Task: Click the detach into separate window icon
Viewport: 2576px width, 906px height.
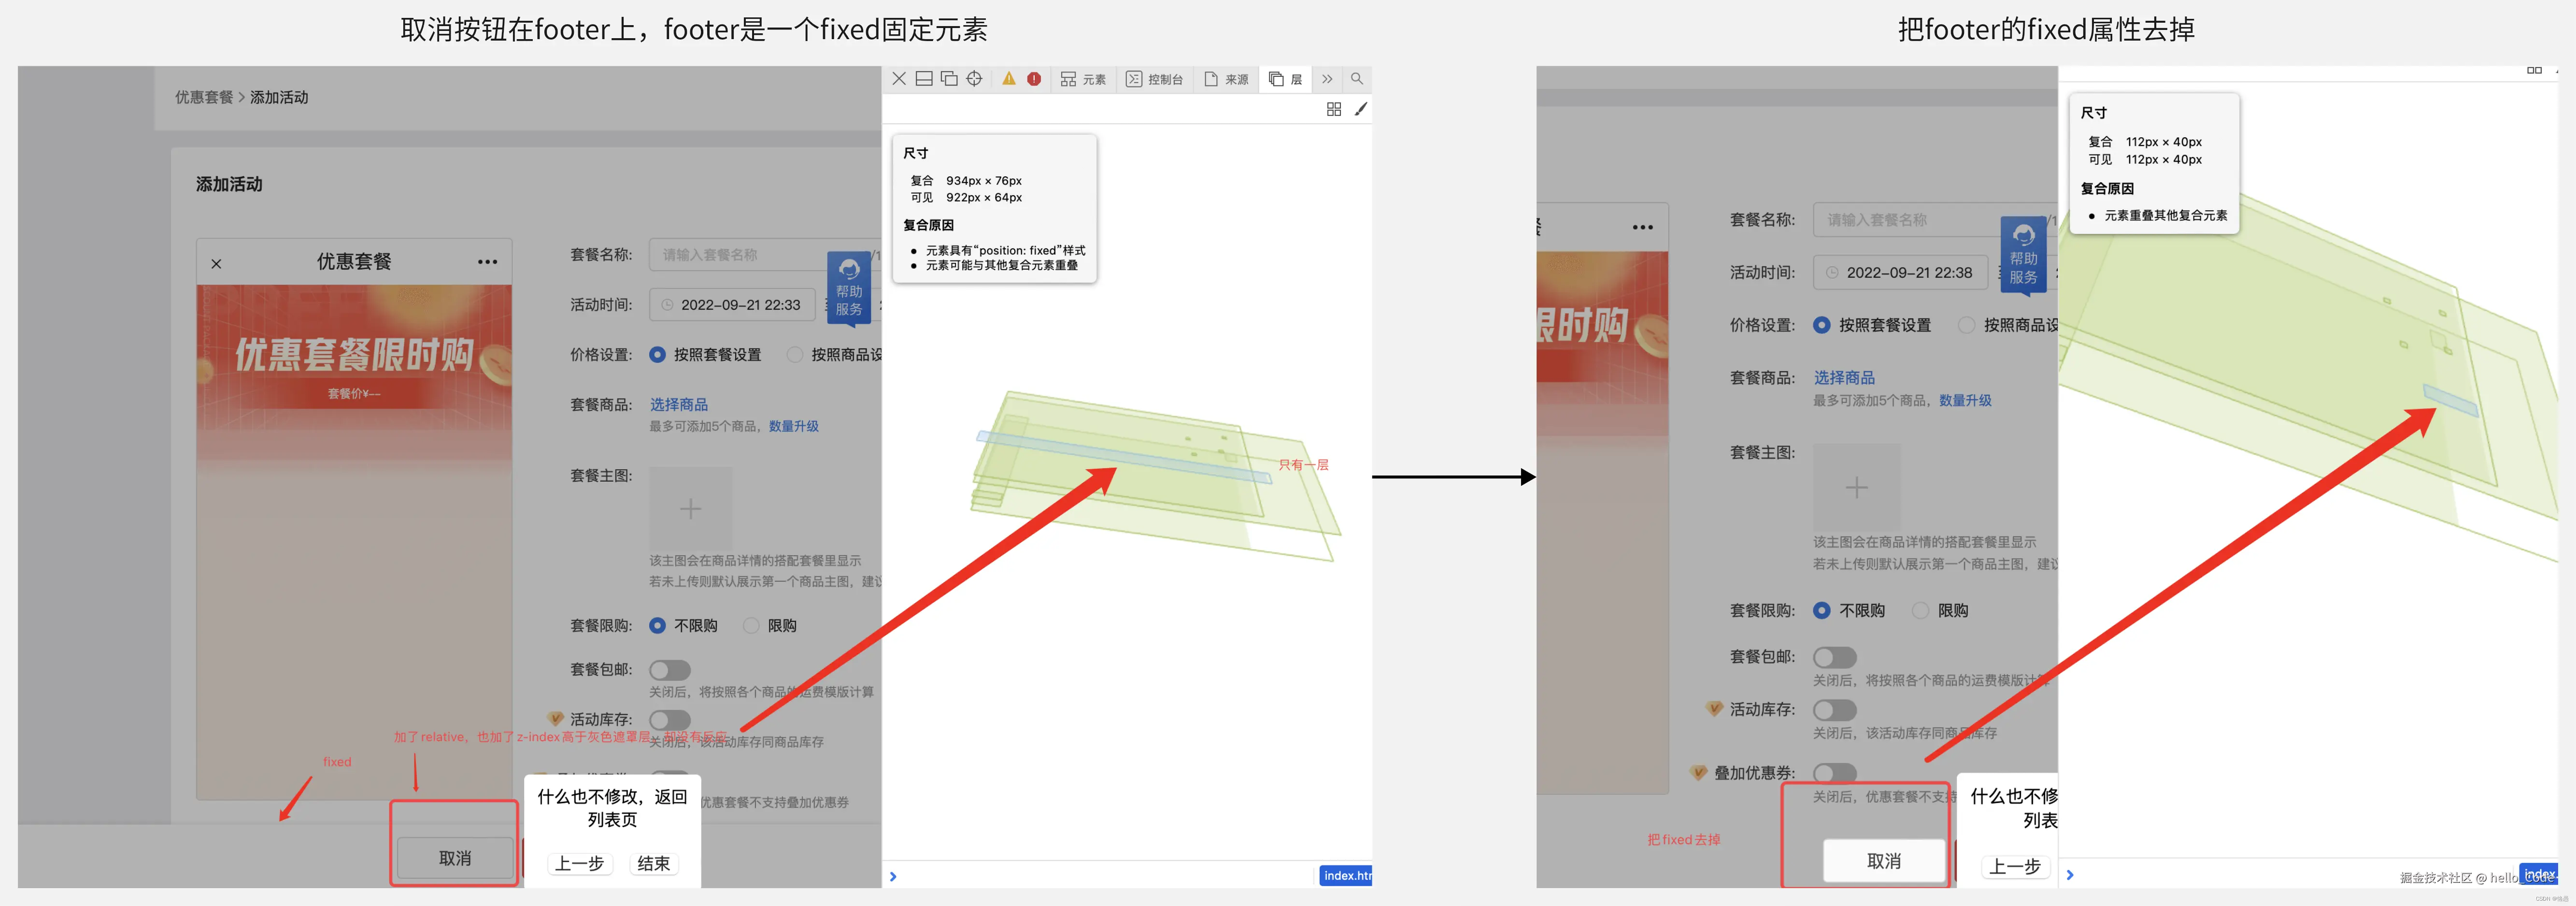Action: tap(949, 79)
